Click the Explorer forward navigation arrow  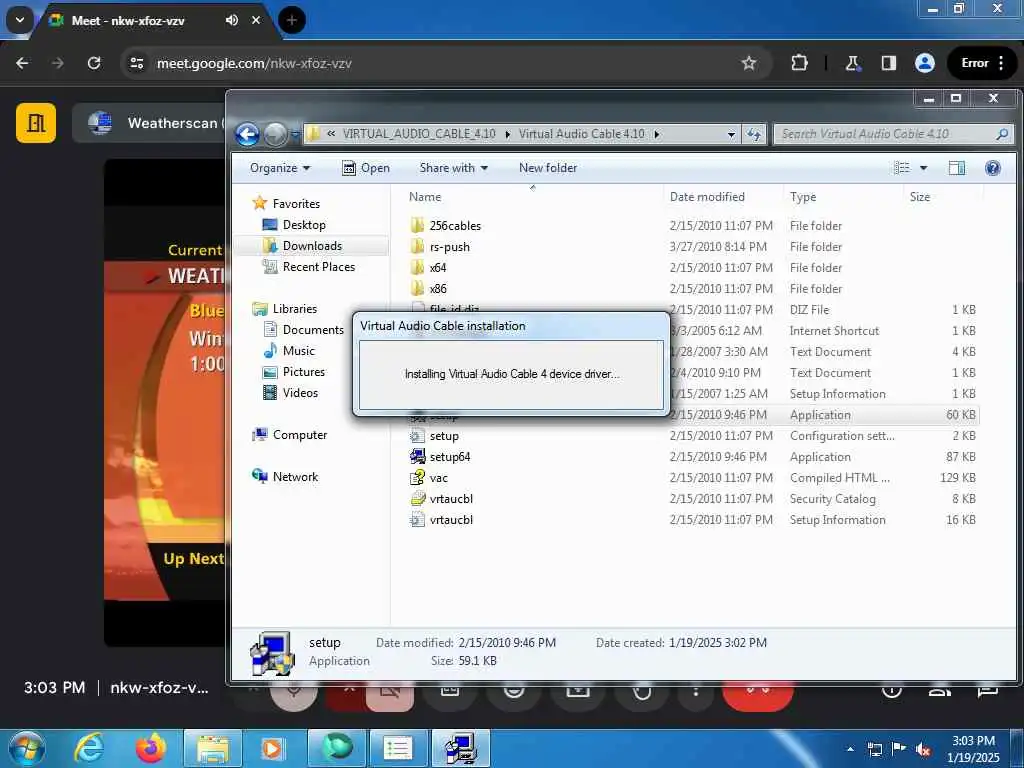coord(275,135)
